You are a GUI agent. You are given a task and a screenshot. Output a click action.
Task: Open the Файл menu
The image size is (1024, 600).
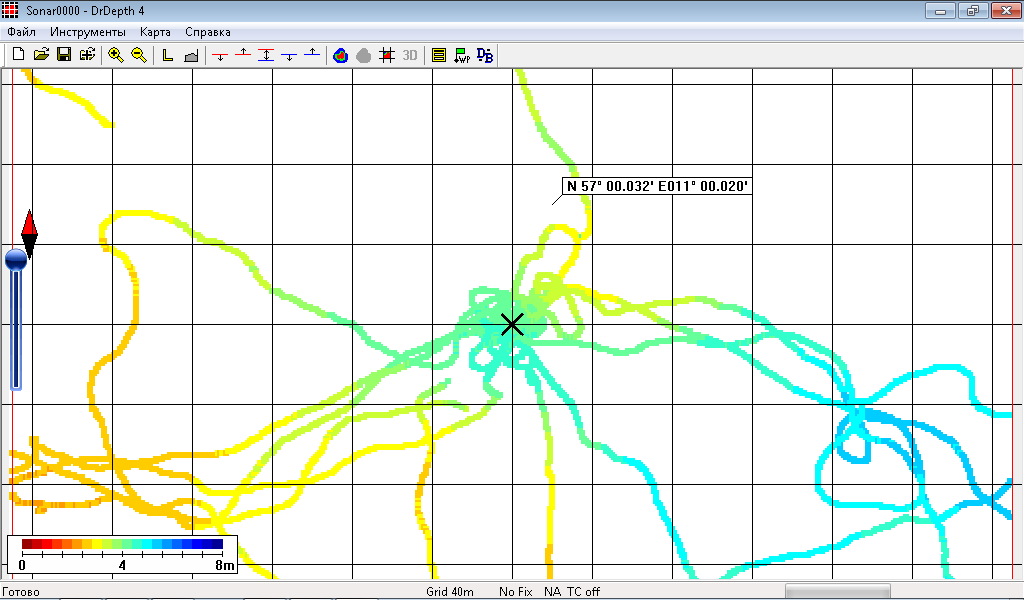pyautogui.click(x=21, y=32)
